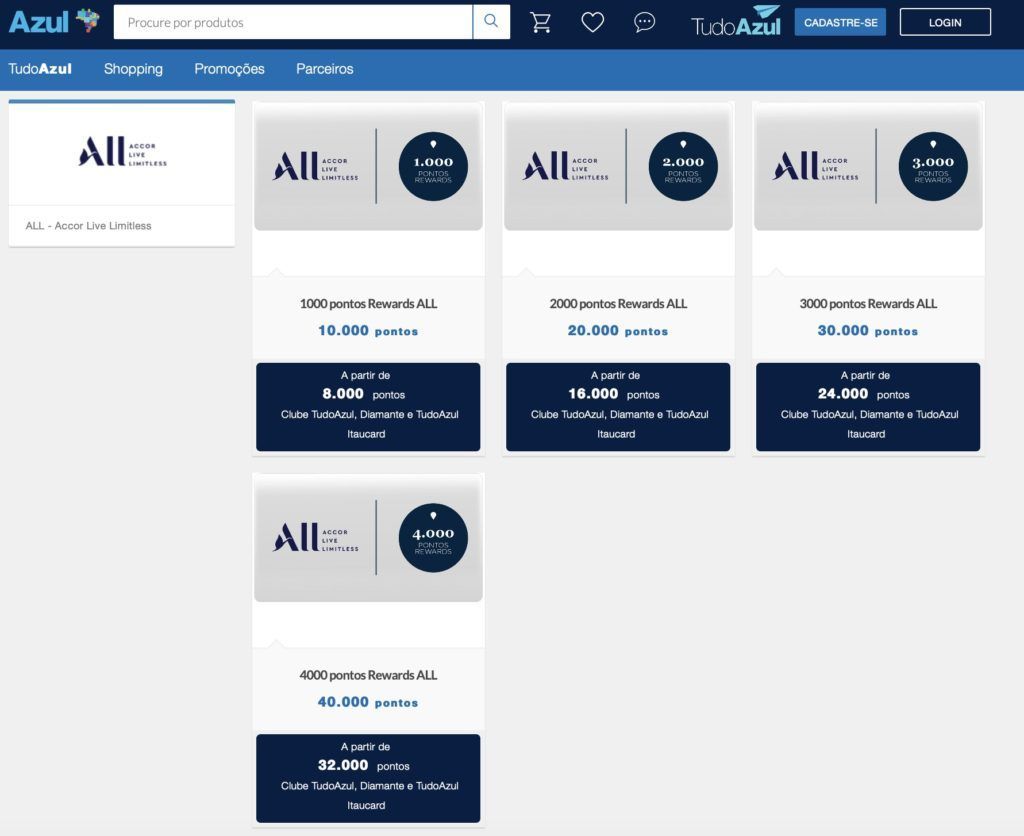Open the Shopping menu item
This screenshot has width=1024, height=836.
pyautogui.click(x=133, y=69)
